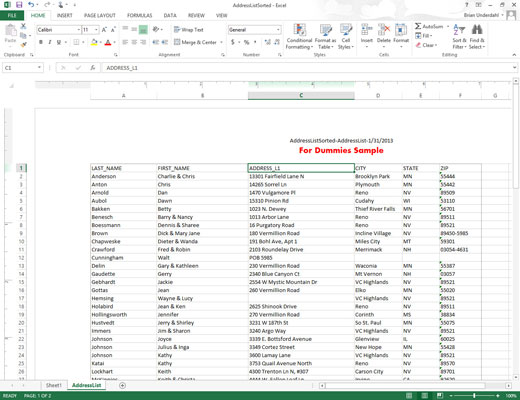The height and width of the screenshot is (400, 520).
Task: Toggle Bold formatting
Action: tap(41, 42)
